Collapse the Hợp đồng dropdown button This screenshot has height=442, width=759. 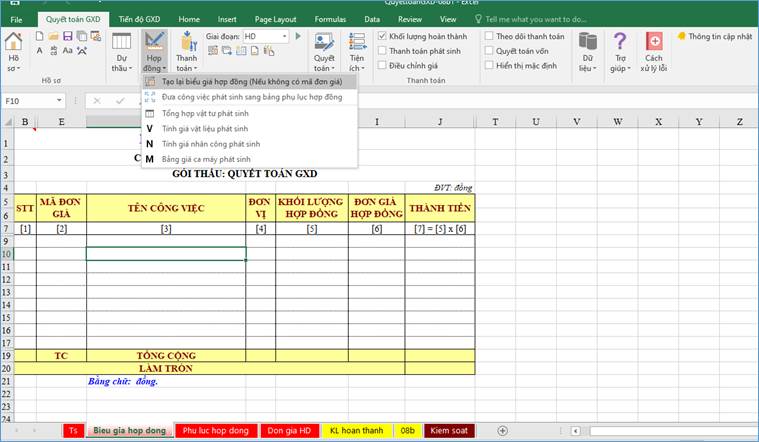pyautogui.click(x=154, y=50)
